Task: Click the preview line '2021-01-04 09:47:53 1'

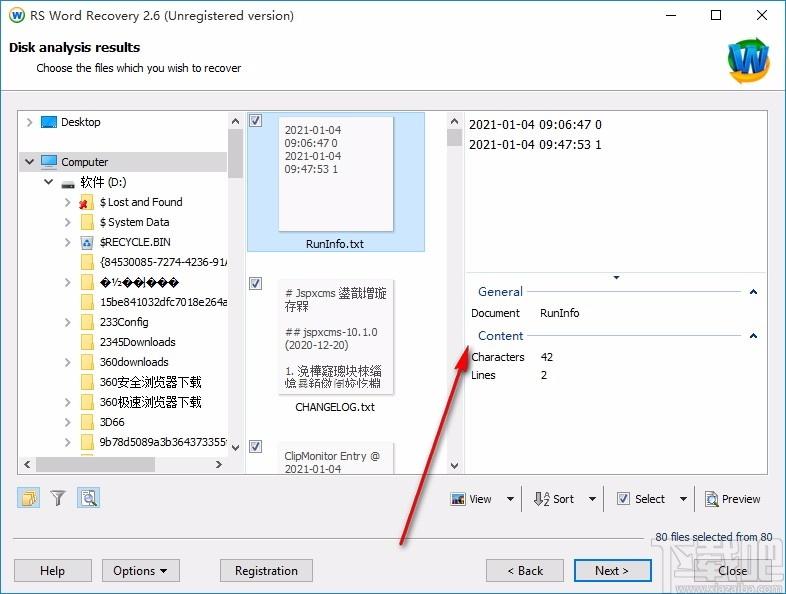Action: pos(535,144)
